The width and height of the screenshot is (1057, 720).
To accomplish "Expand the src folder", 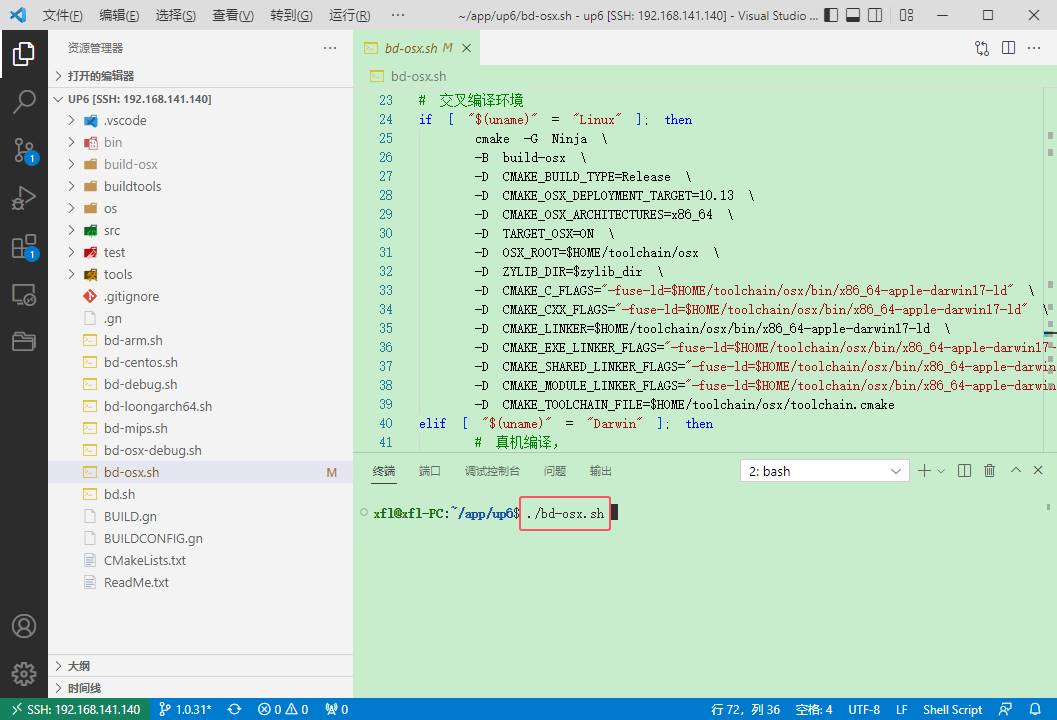I will [x=112, y=230].
